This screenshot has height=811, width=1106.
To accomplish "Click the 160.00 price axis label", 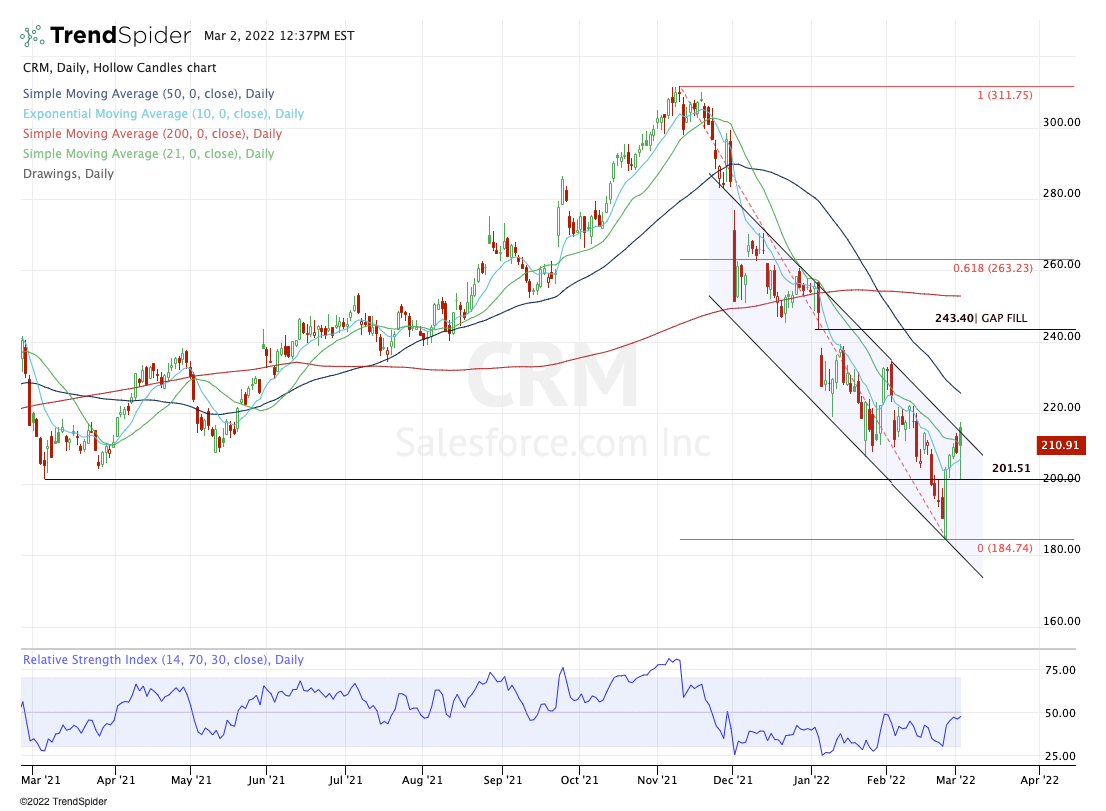I will (x=1062, y=621).
